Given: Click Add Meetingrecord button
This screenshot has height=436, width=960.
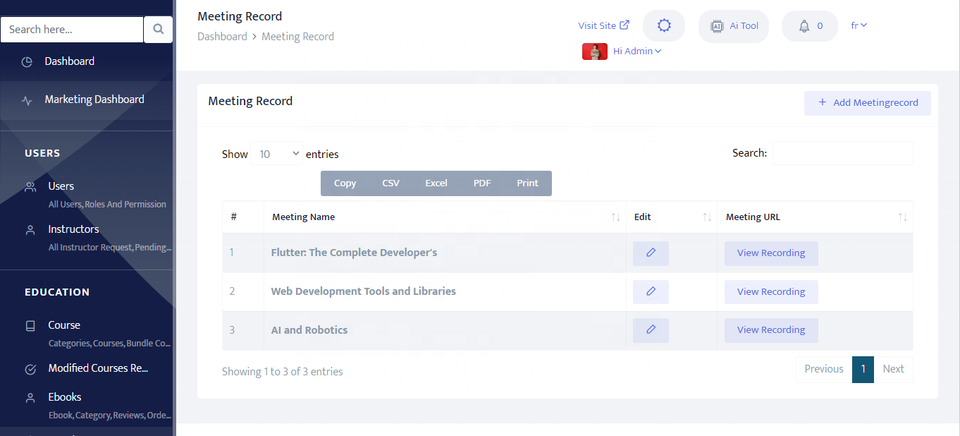Looking at the screenshot, I should click(x=867, y=103).
